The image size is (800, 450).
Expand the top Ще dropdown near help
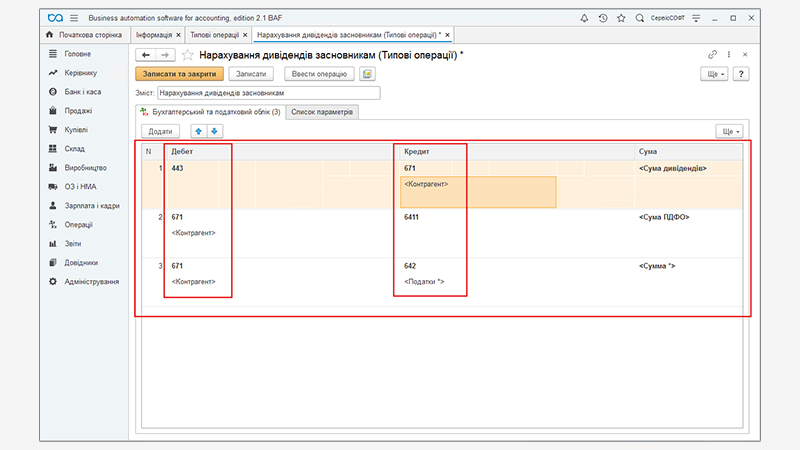pyautogui.click(x=714, y=74)
